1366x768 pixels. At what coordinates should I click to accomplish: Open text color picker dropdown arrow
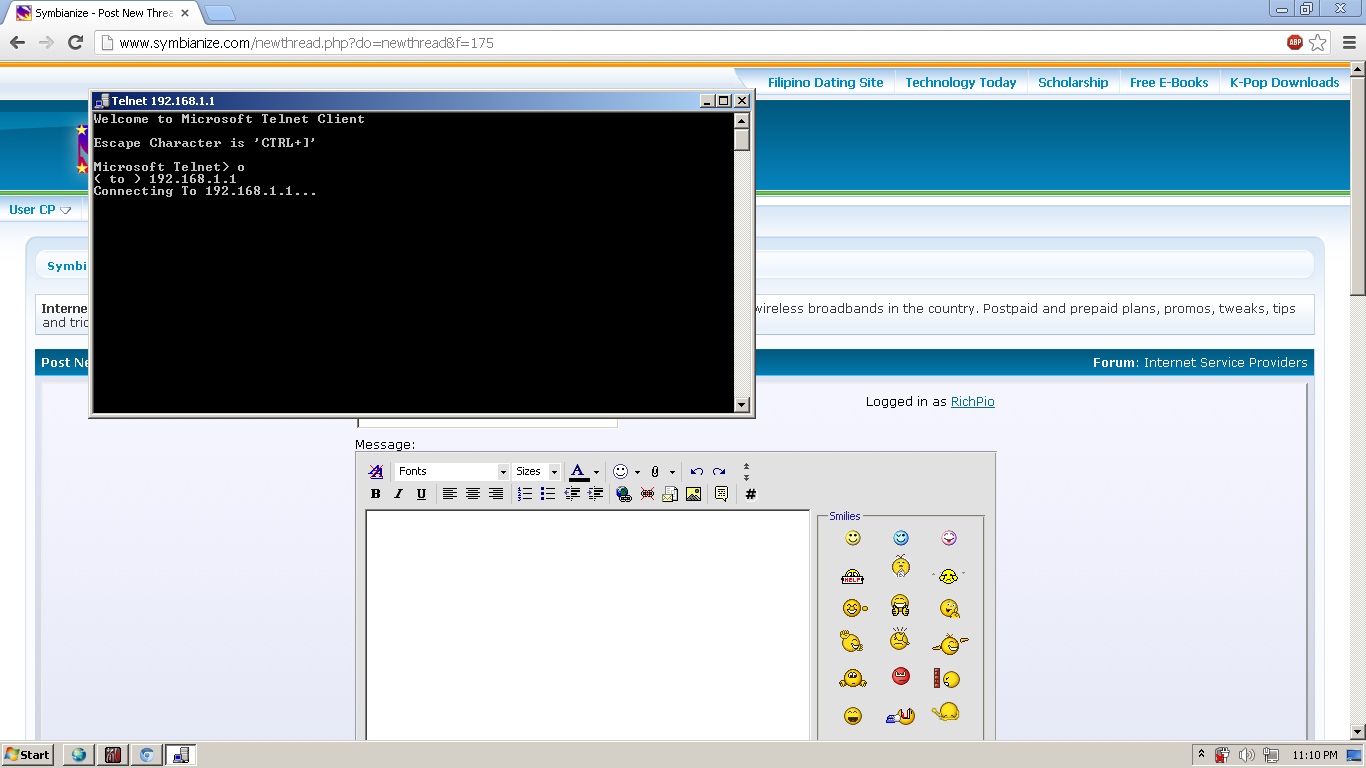pyautogui.click(x=596, y=472)
